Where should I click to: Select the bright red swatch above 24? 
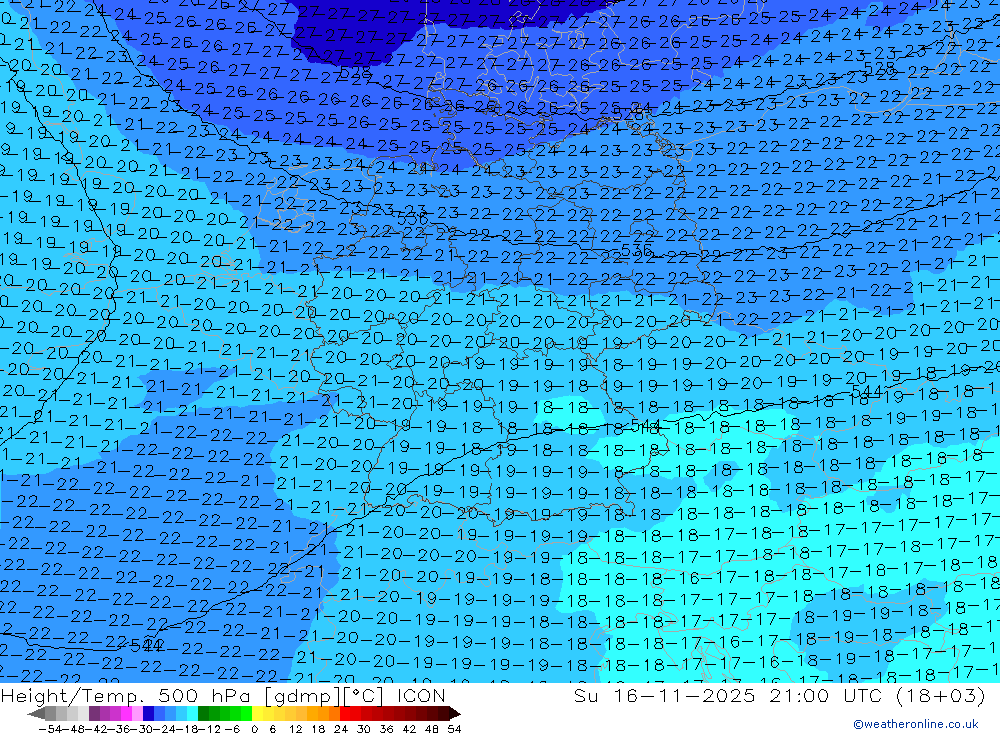(x=345, y=713)
